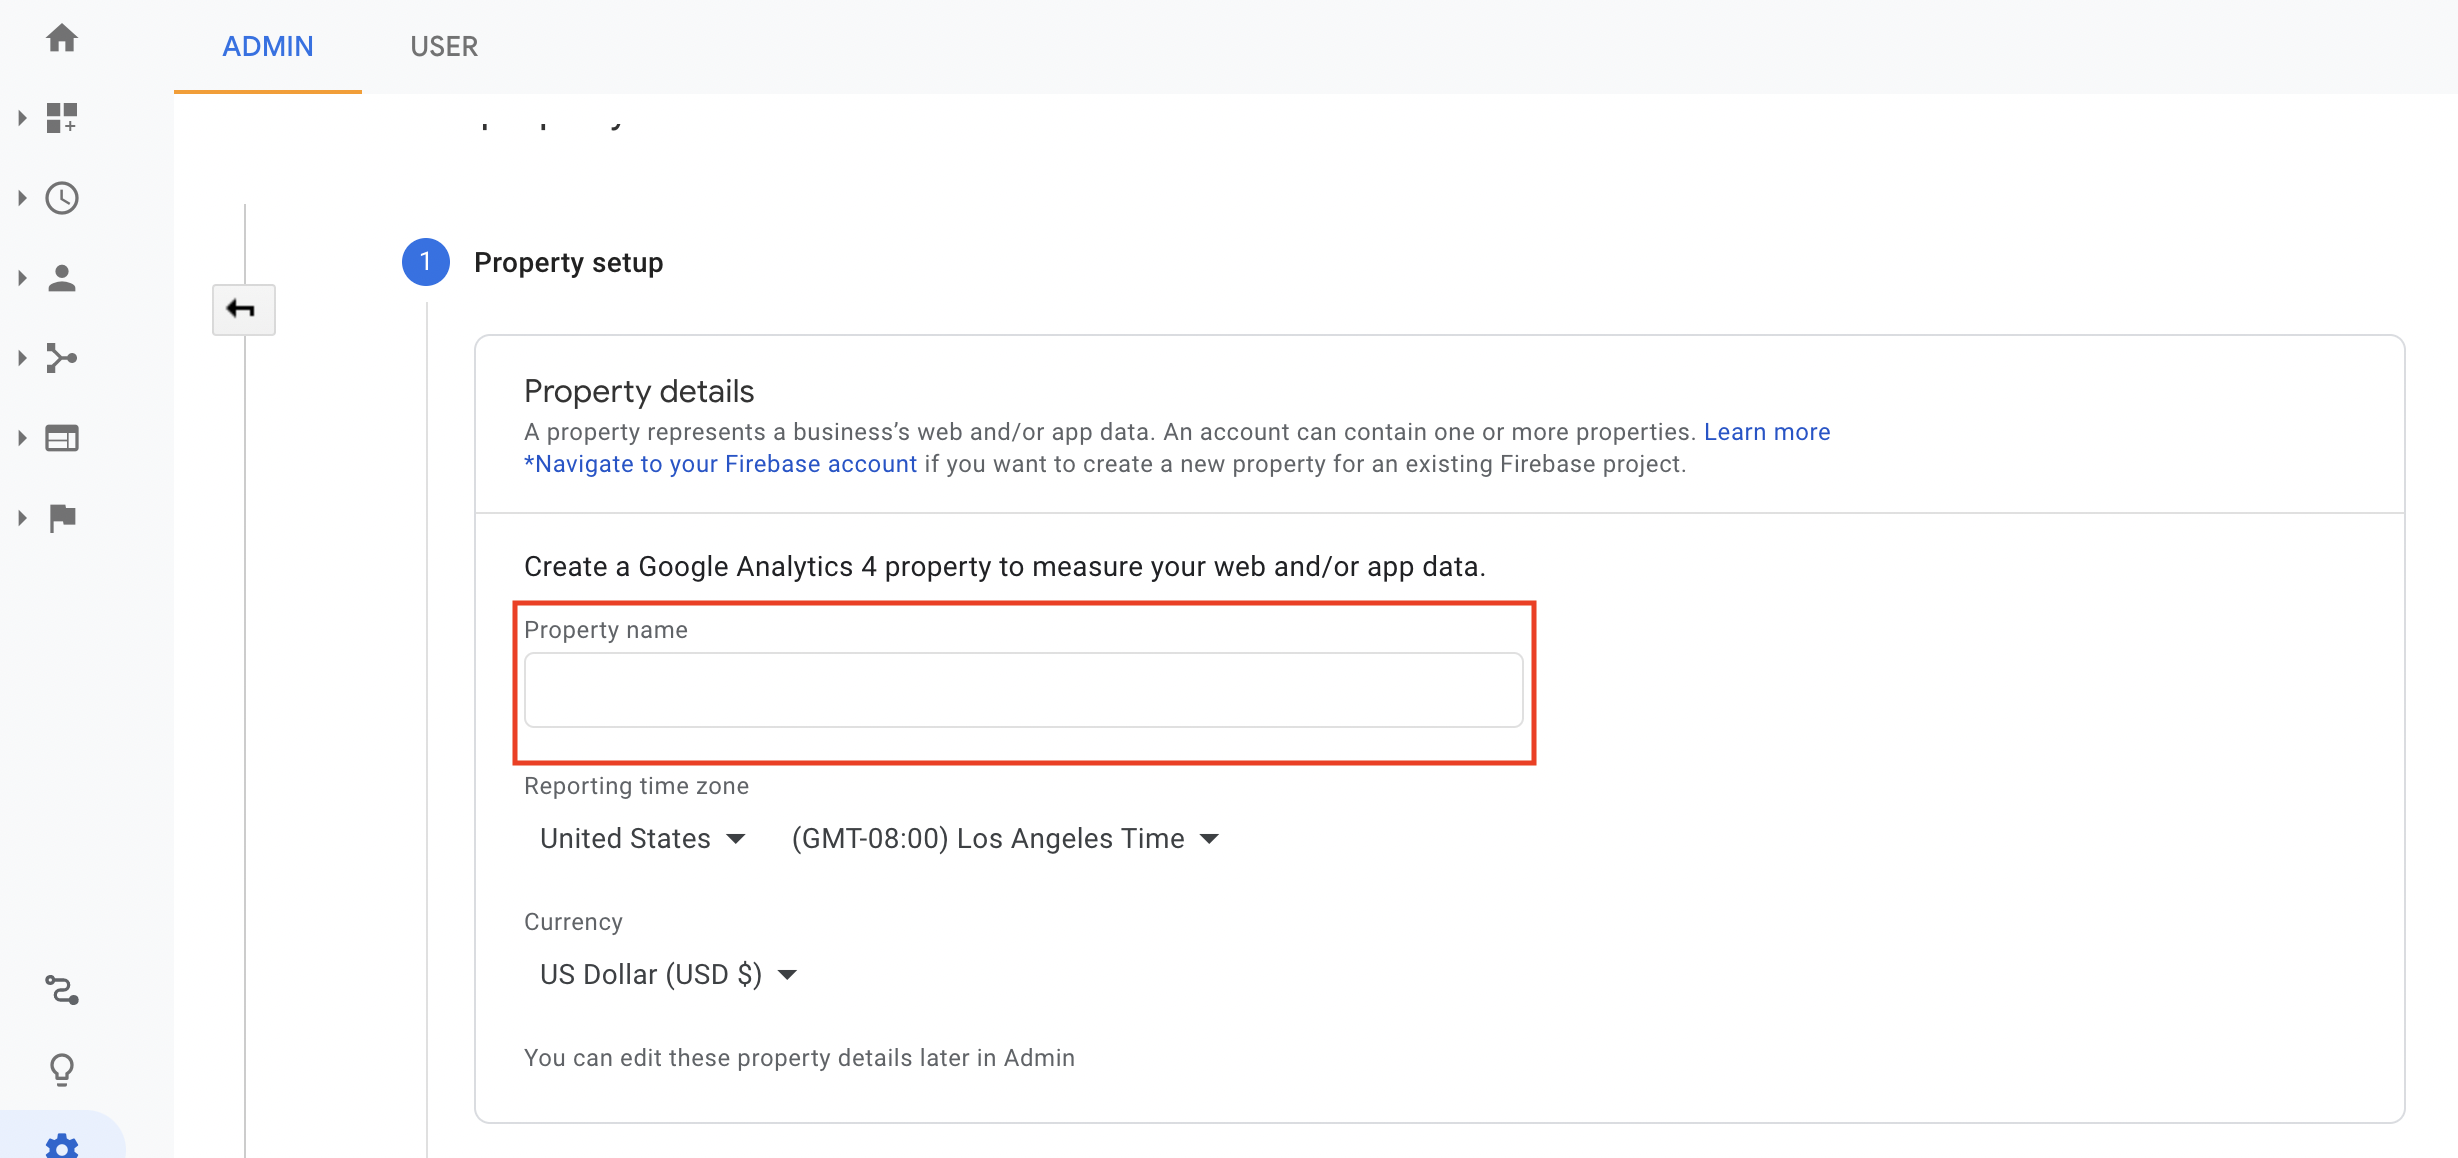Open the Admin gear icon
This screenshot has height=1158, width=2458.
point(62,1146)
